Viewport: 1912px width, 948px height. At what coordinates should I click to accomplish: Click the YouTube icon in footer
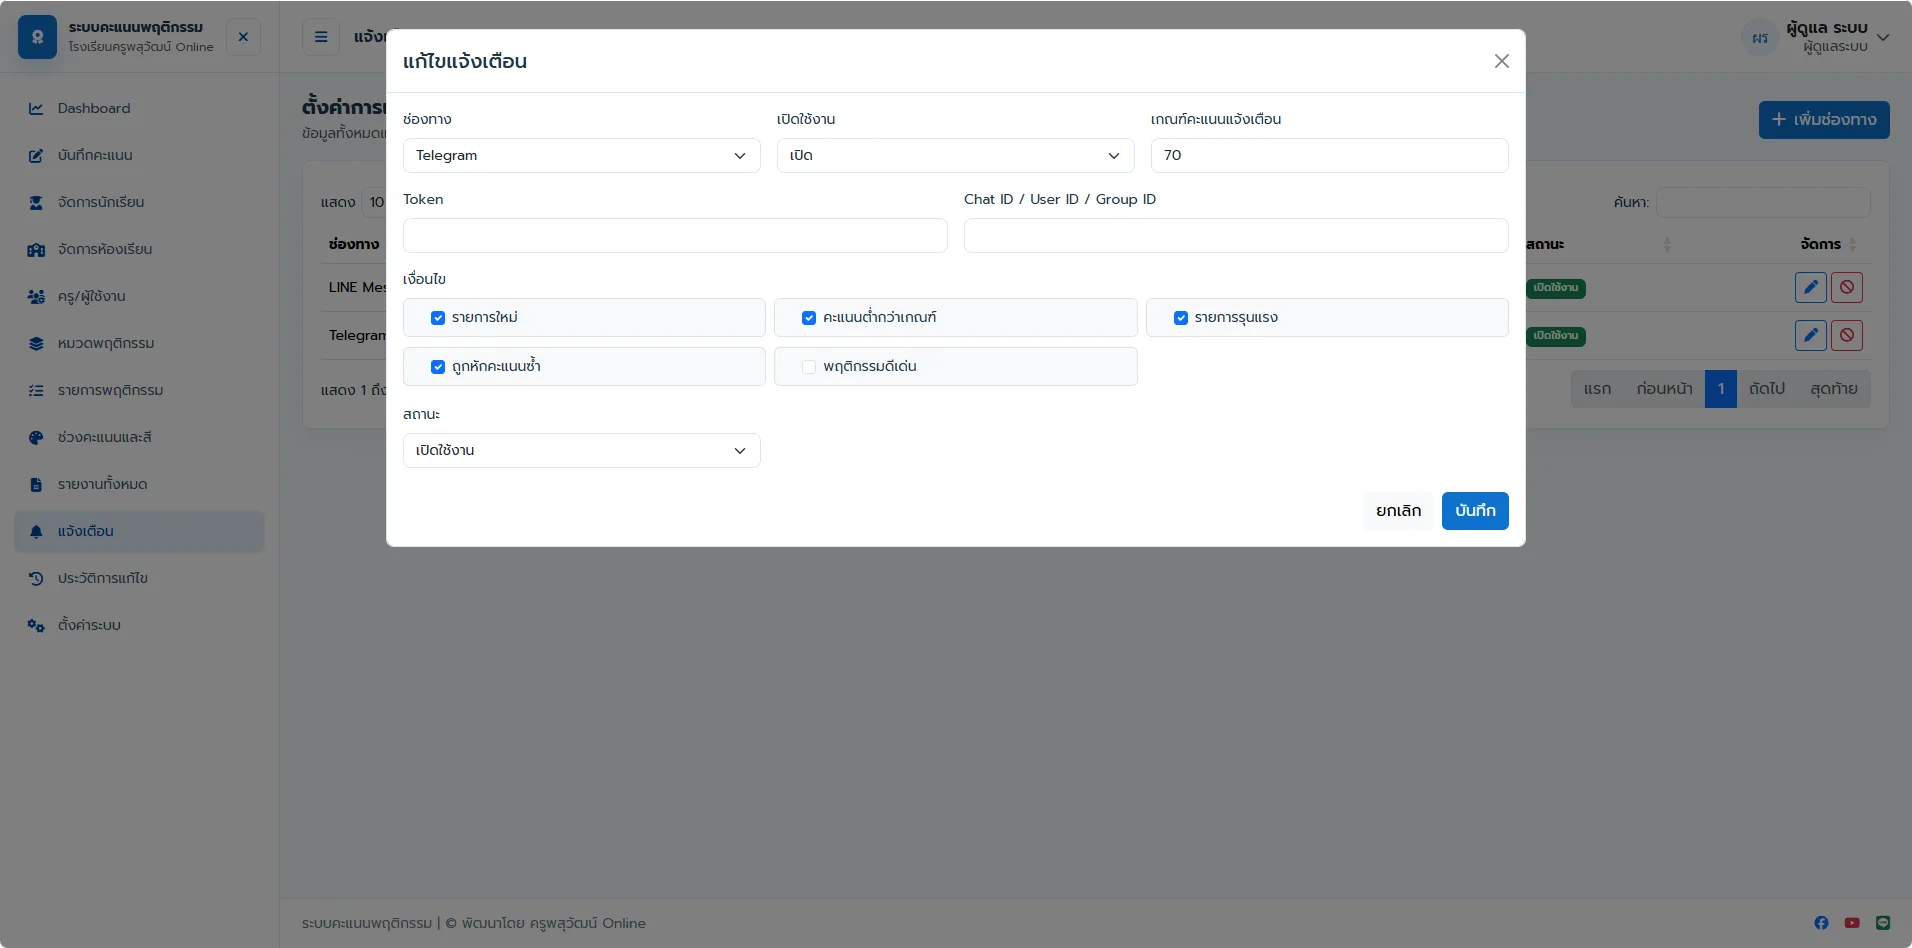point(1852,923)
